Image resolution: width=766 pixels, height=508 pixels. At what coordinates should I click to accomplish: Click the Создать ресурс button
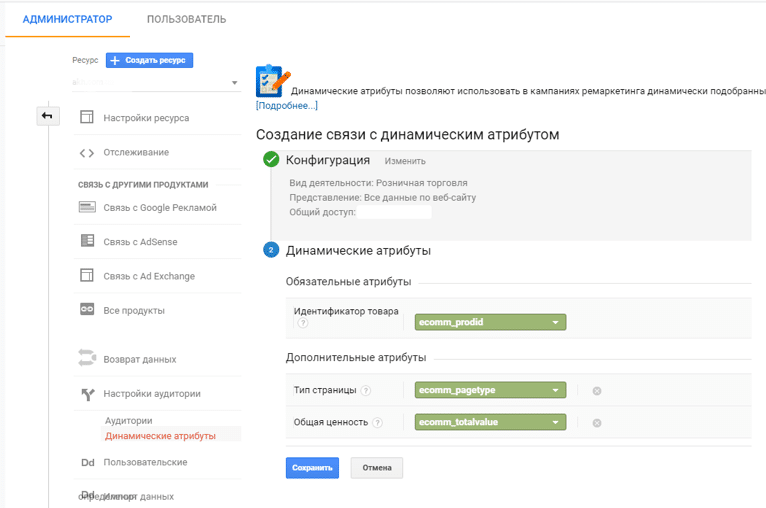click(x=149, y=60)
